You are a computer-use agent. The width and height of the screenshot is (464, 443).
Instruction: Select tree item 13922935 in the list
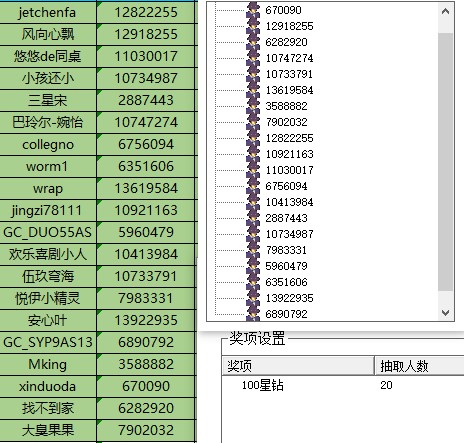click(x=289, y=298)
